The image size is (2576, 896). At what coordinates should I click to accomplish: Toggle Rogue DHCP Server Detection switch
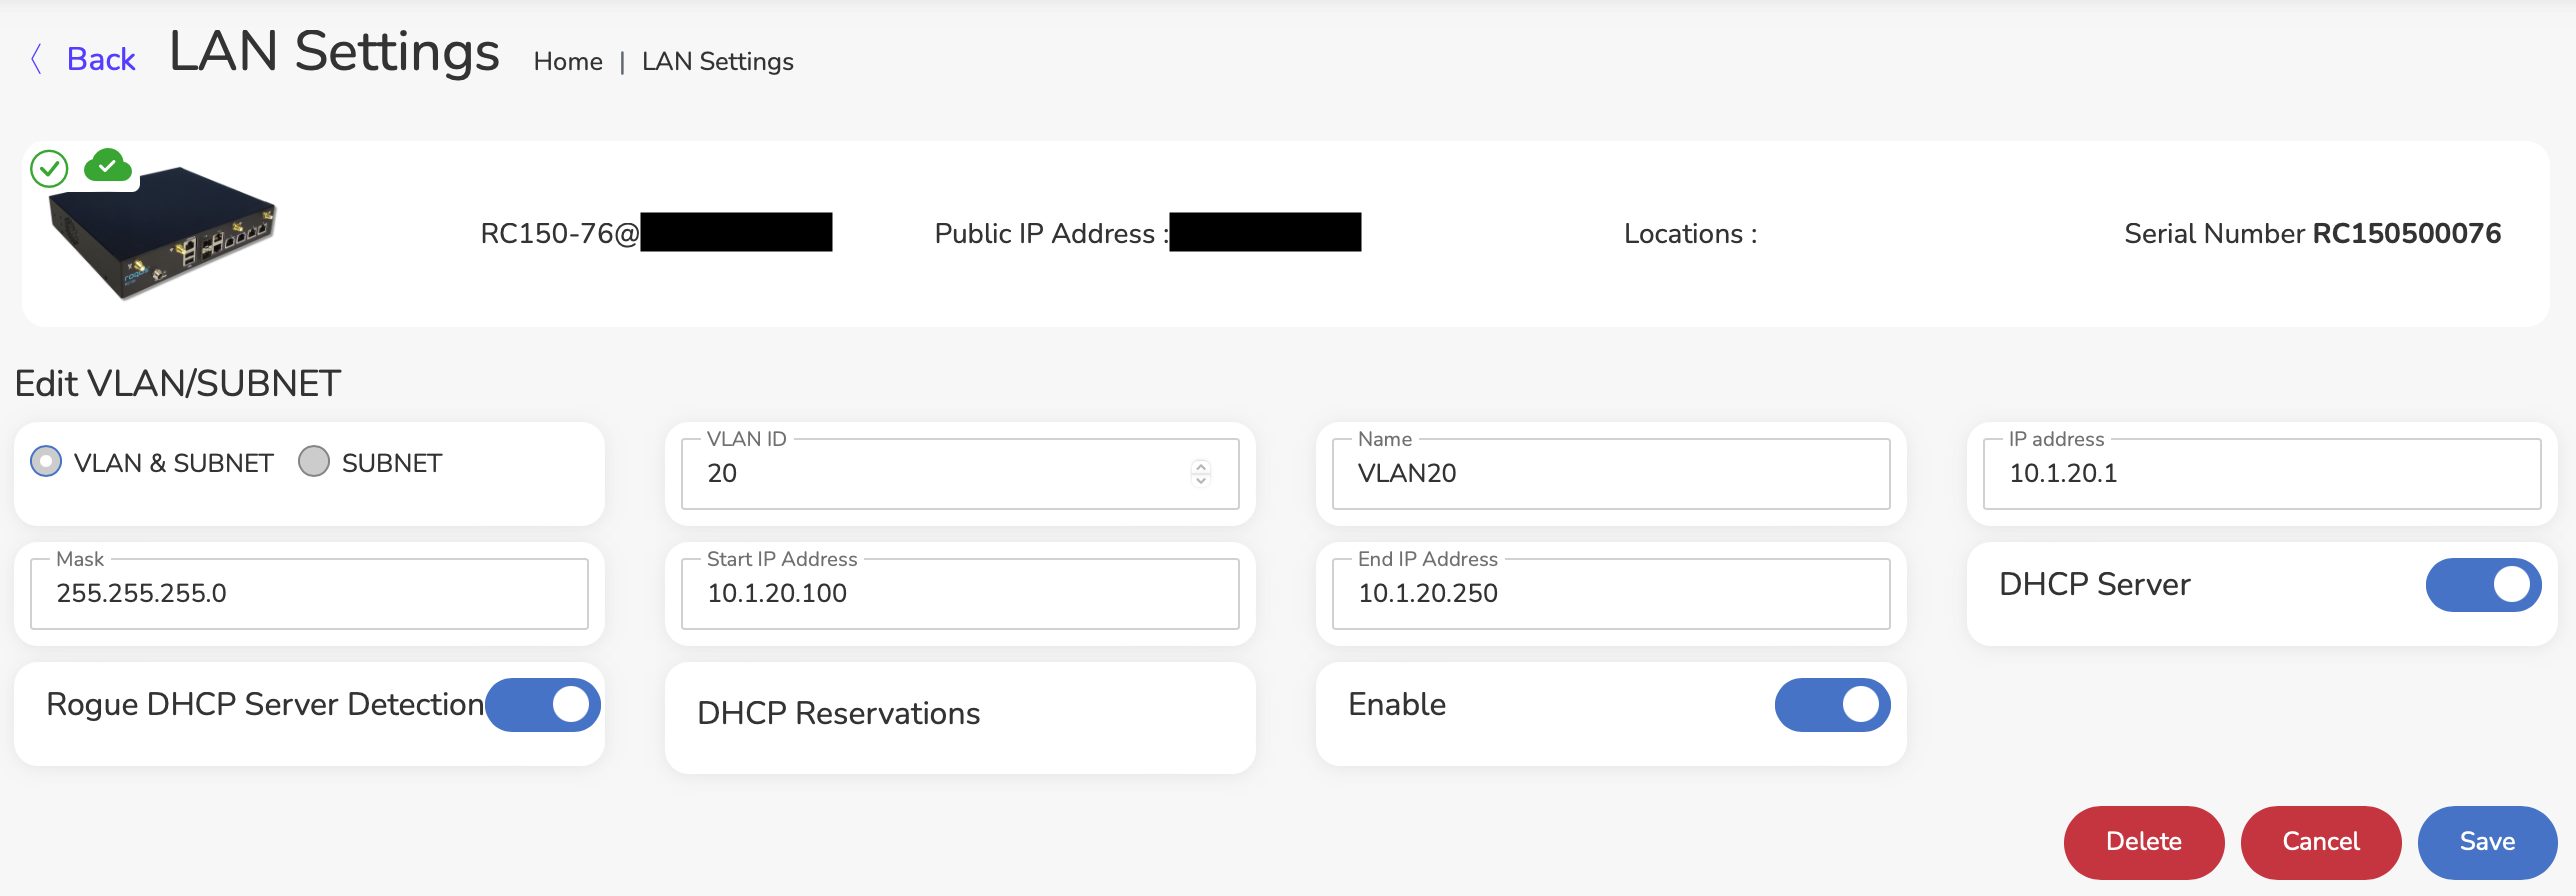click(543, 705)
